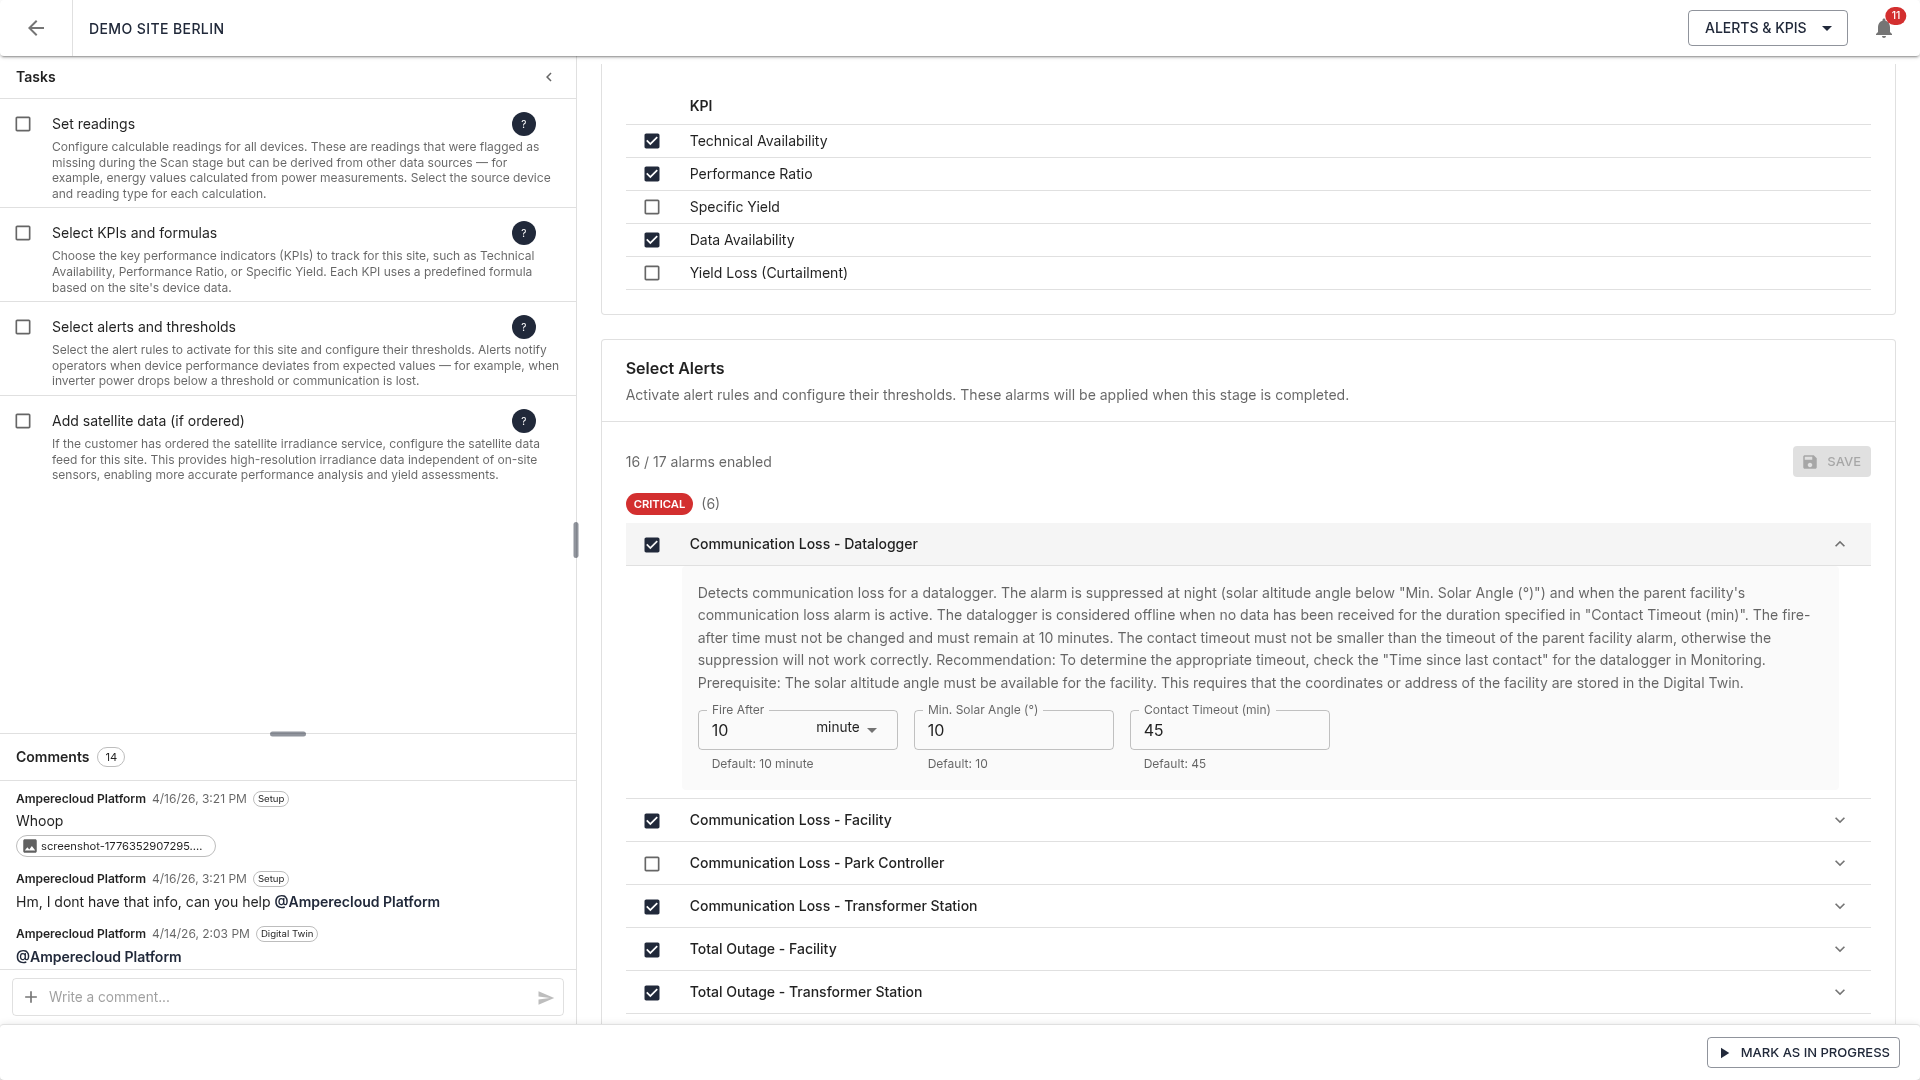
Task: Check the Select alerts and thresholds task
Action: pos(23,327)
